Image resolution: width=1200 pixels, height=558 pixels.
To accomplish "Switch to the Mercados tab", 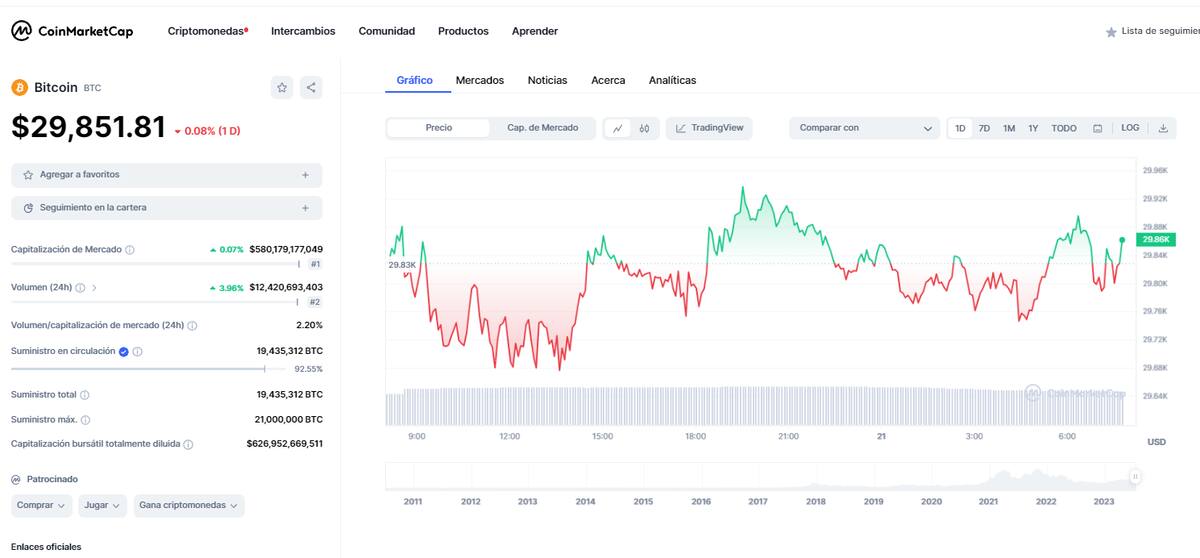I will coord(480,80).
